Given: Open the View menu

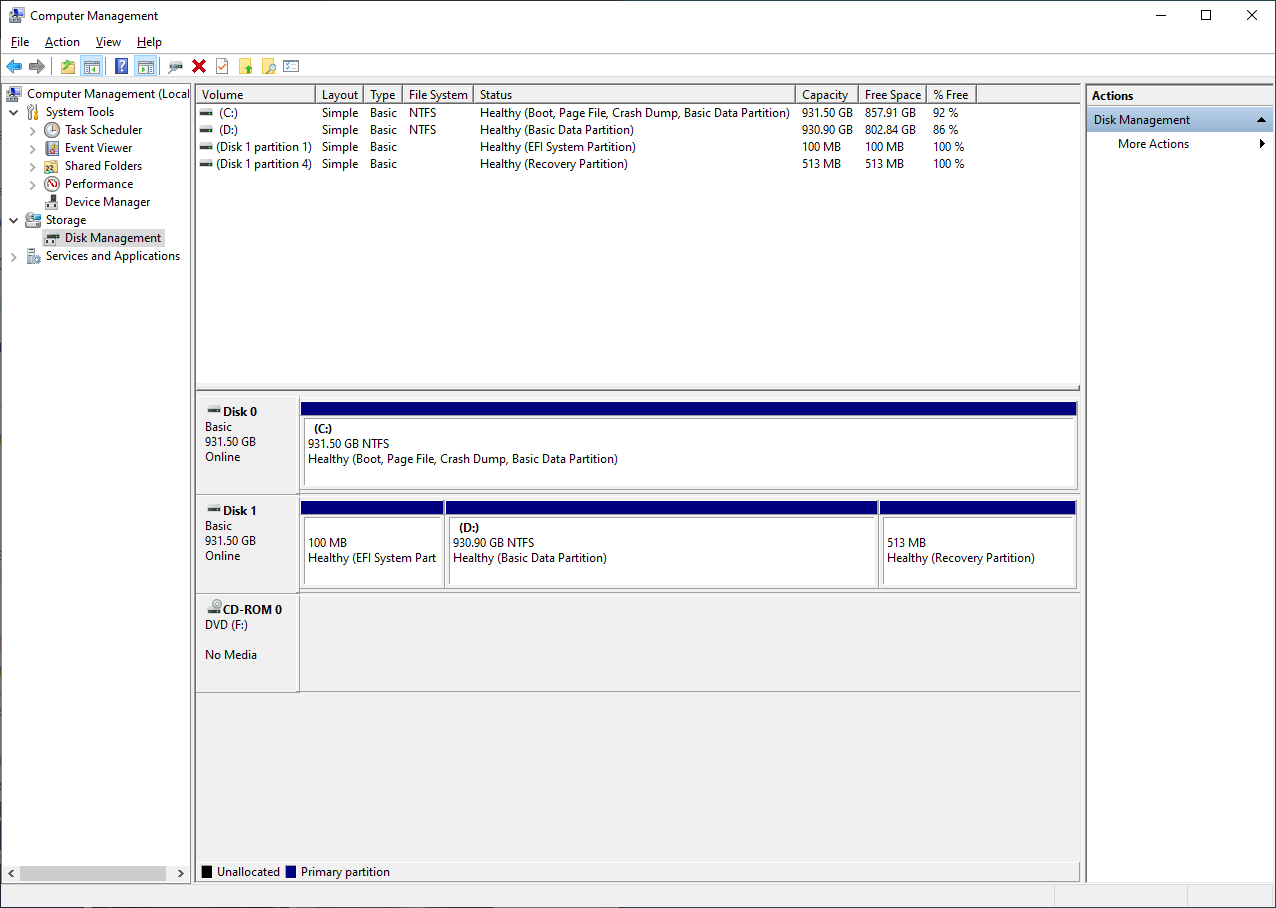Looking at the screenshot, I should [108, 42].
